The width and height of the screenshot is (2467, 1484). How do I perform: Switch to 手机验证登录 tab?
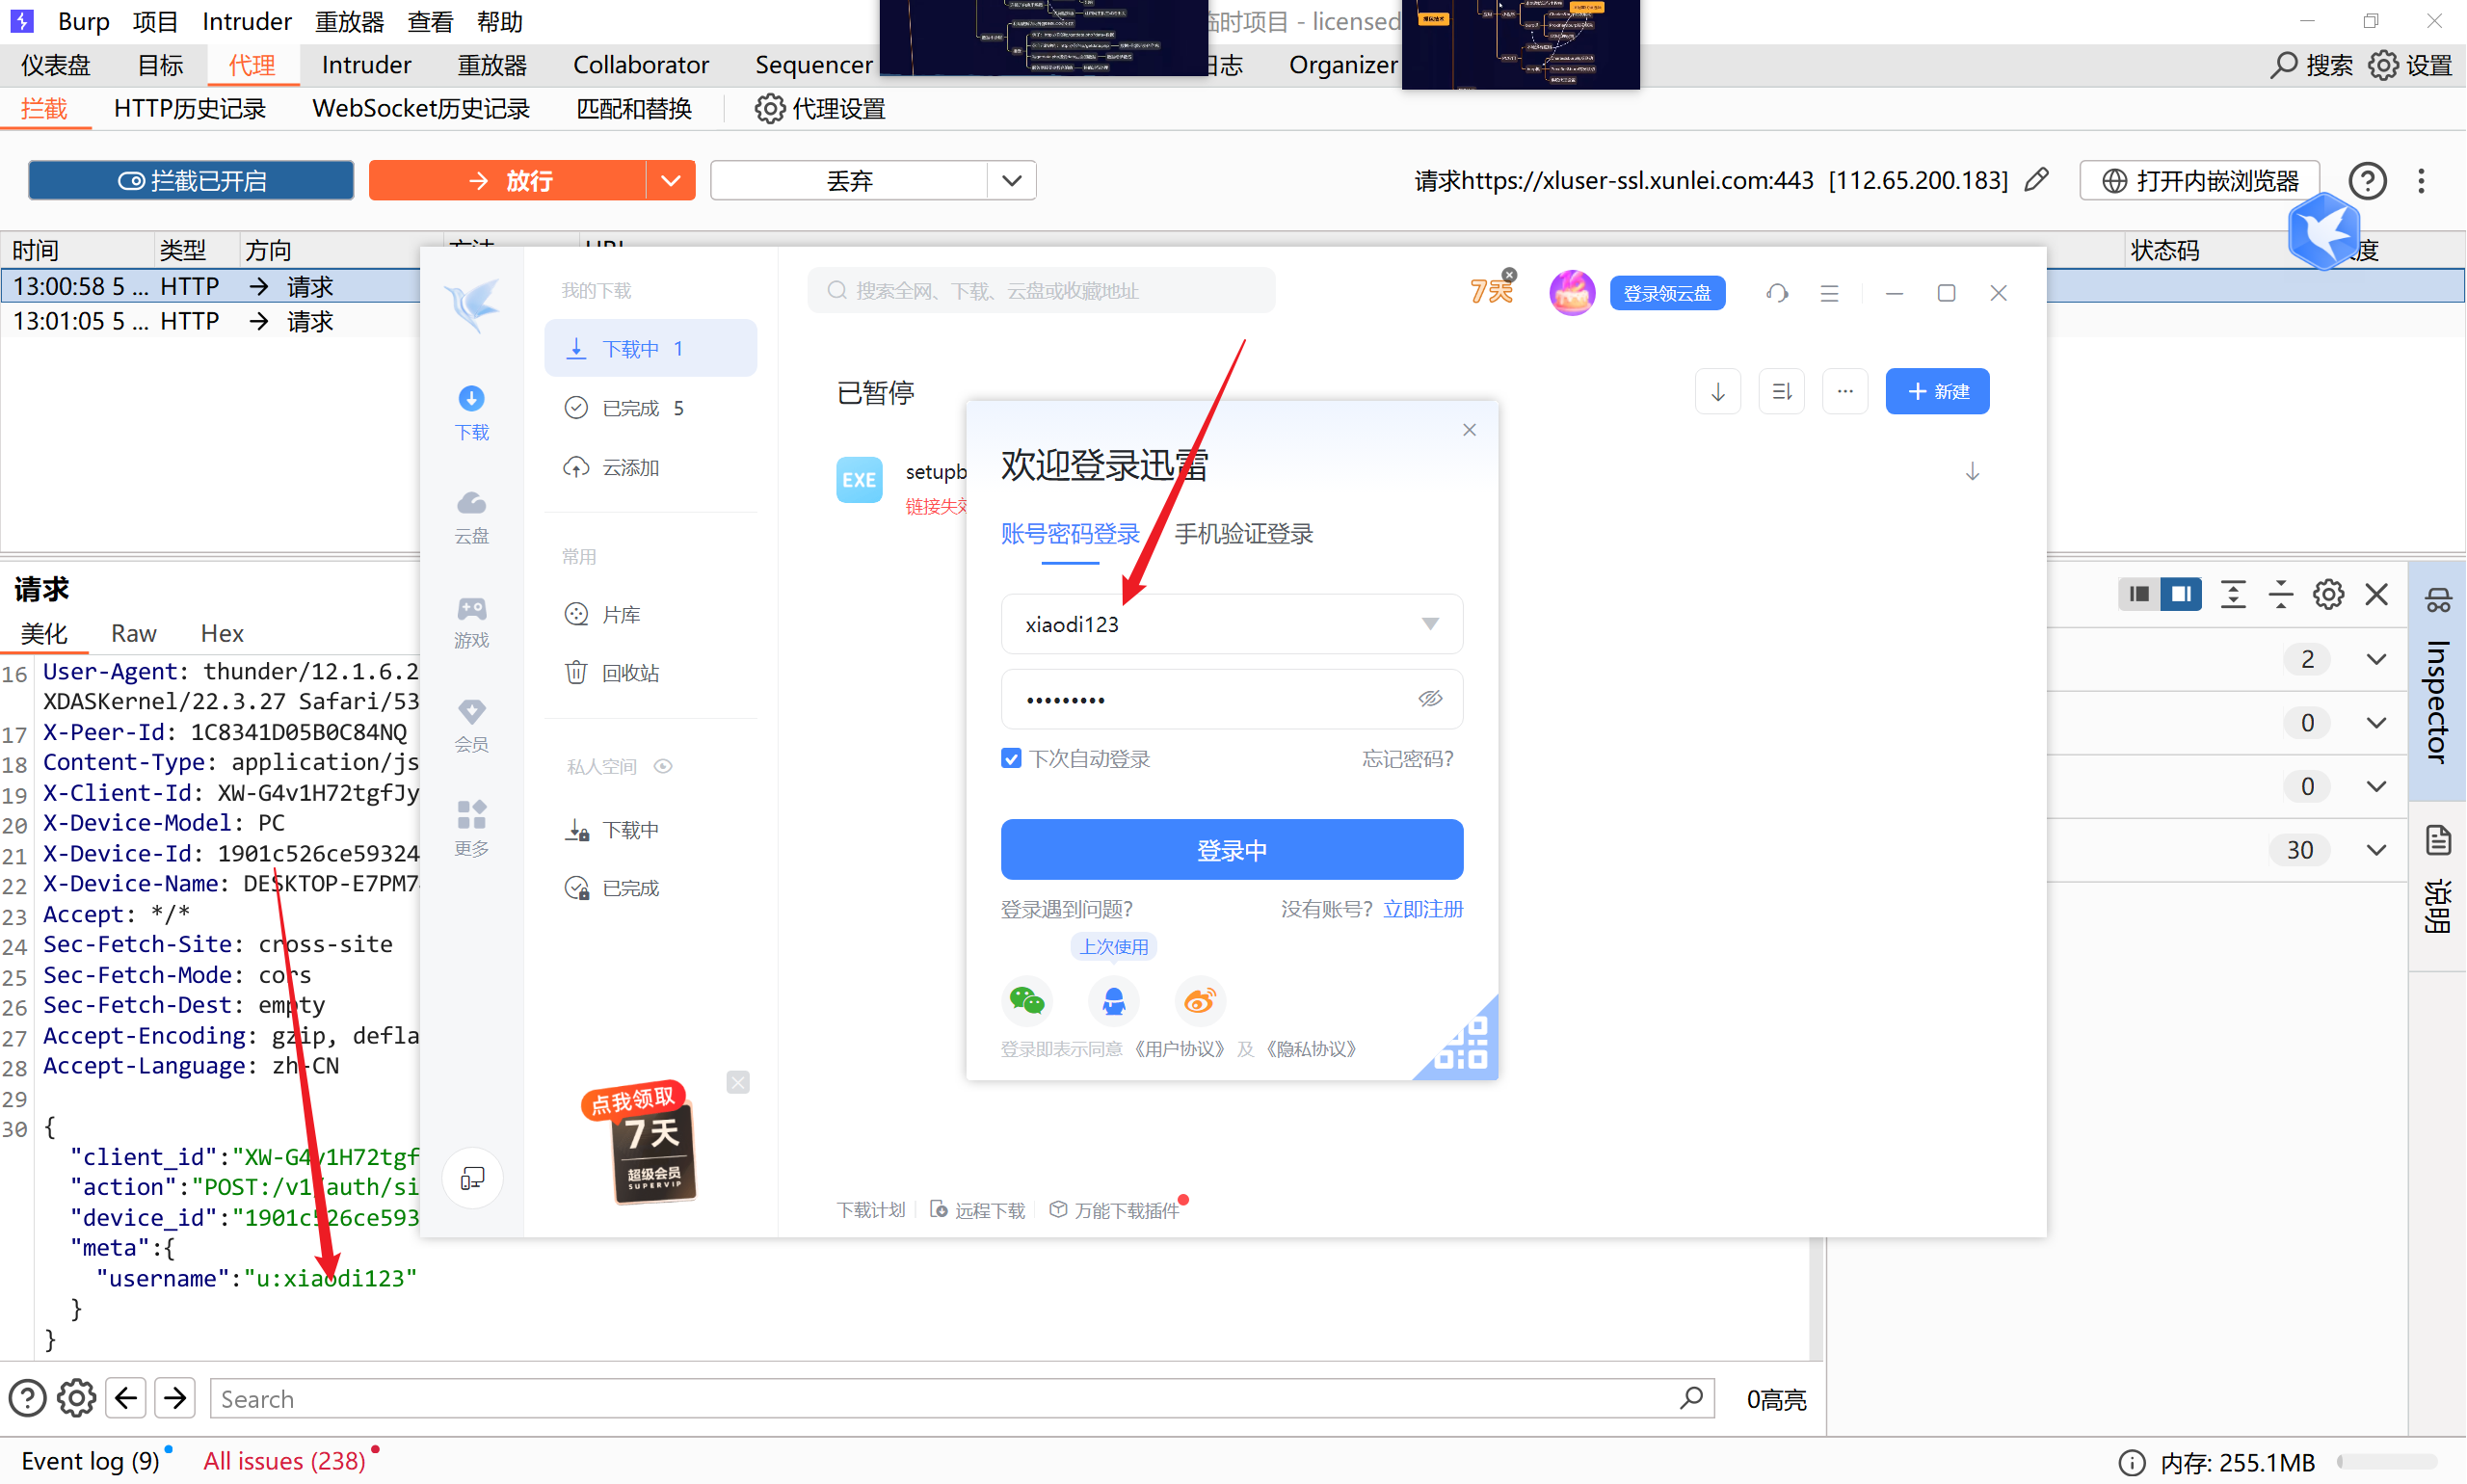point(1243,534)
